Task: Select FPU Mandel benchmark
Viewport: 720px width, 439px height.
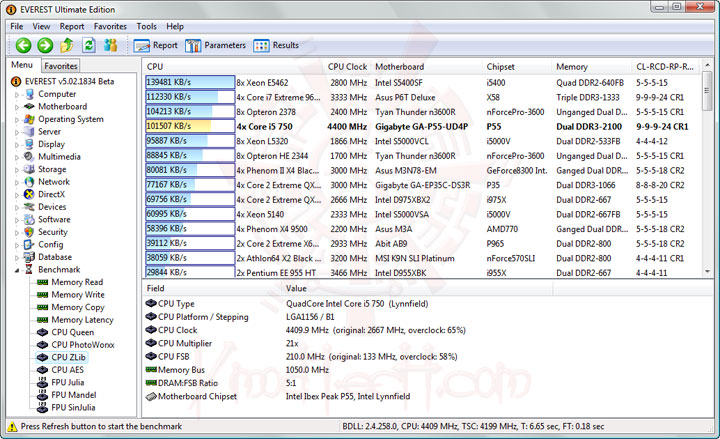Action: tap(73, 395)
